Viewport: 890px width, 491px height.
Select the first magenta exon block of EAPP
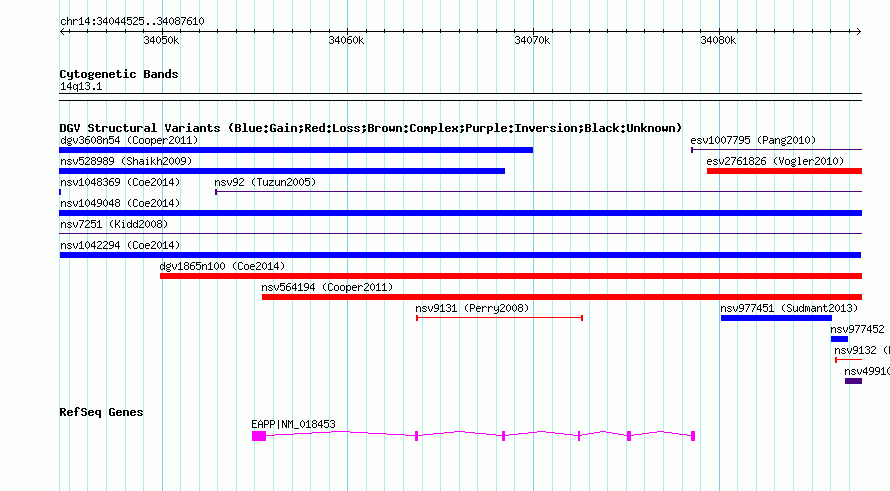pos(259,436)
